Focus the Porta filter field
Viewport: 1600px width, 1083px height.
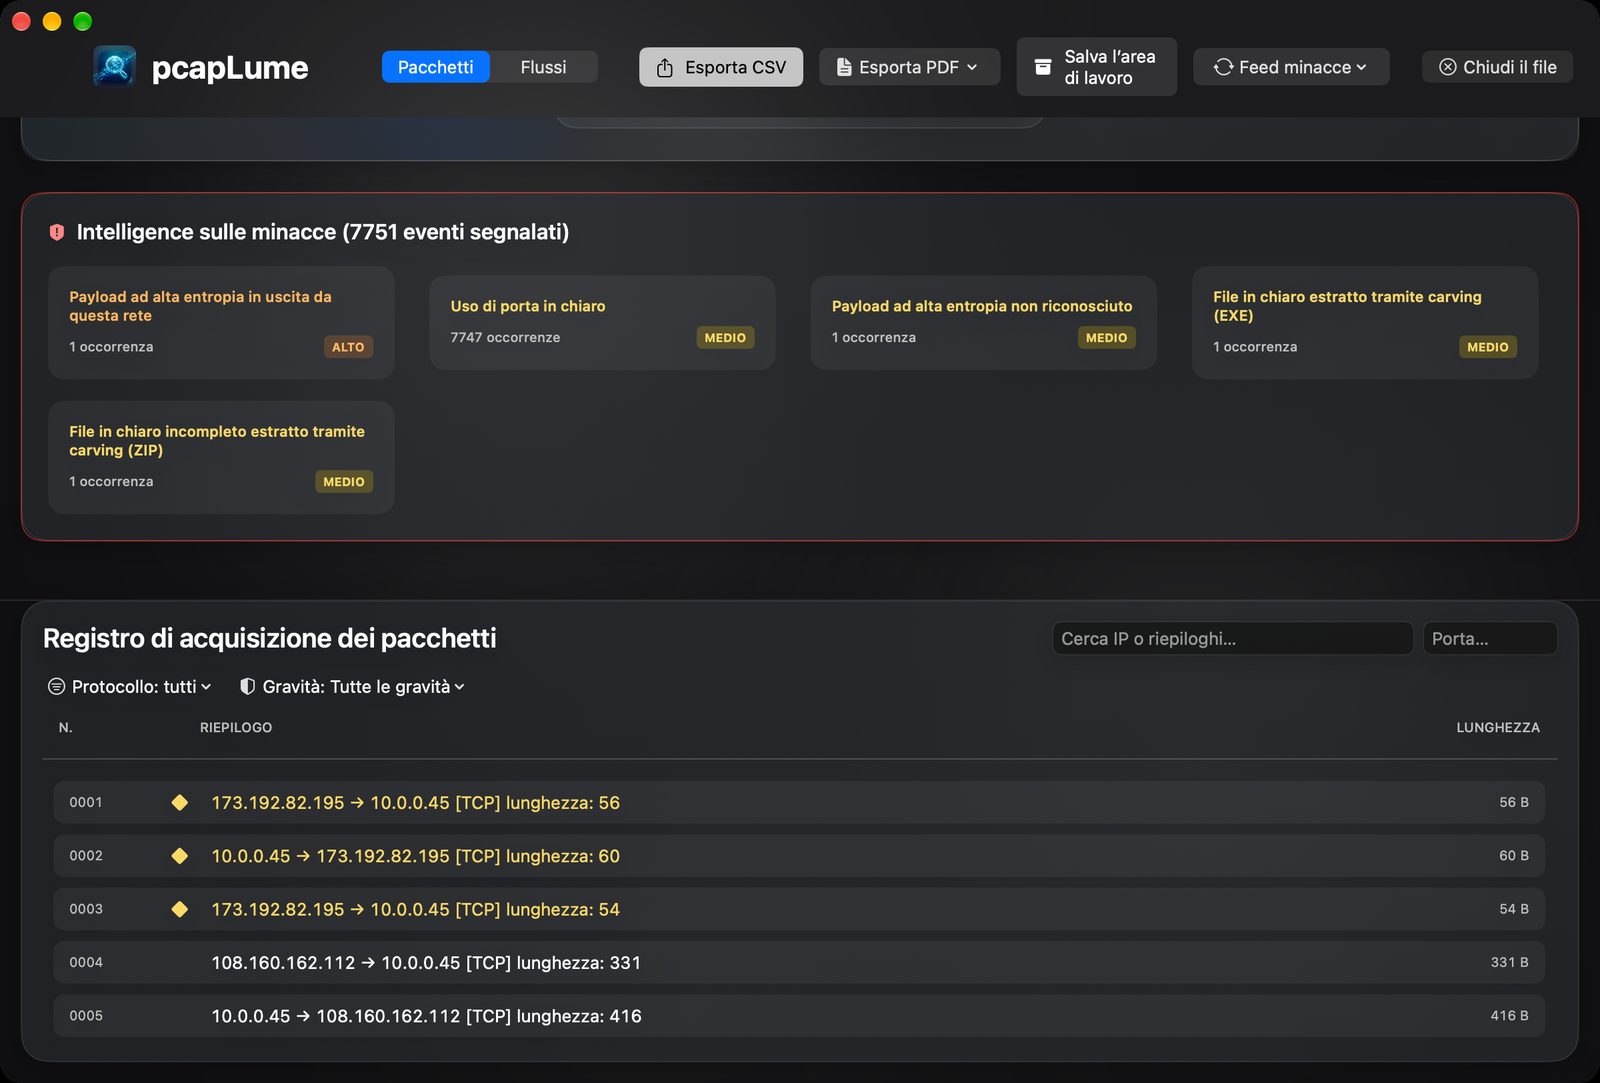pyautogui.click(x=1490, y=639)
